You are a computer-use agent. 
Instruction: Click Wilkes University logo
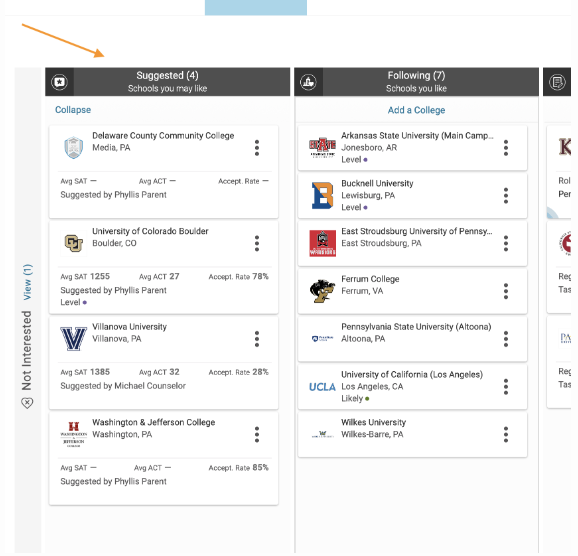click(322, 434)
